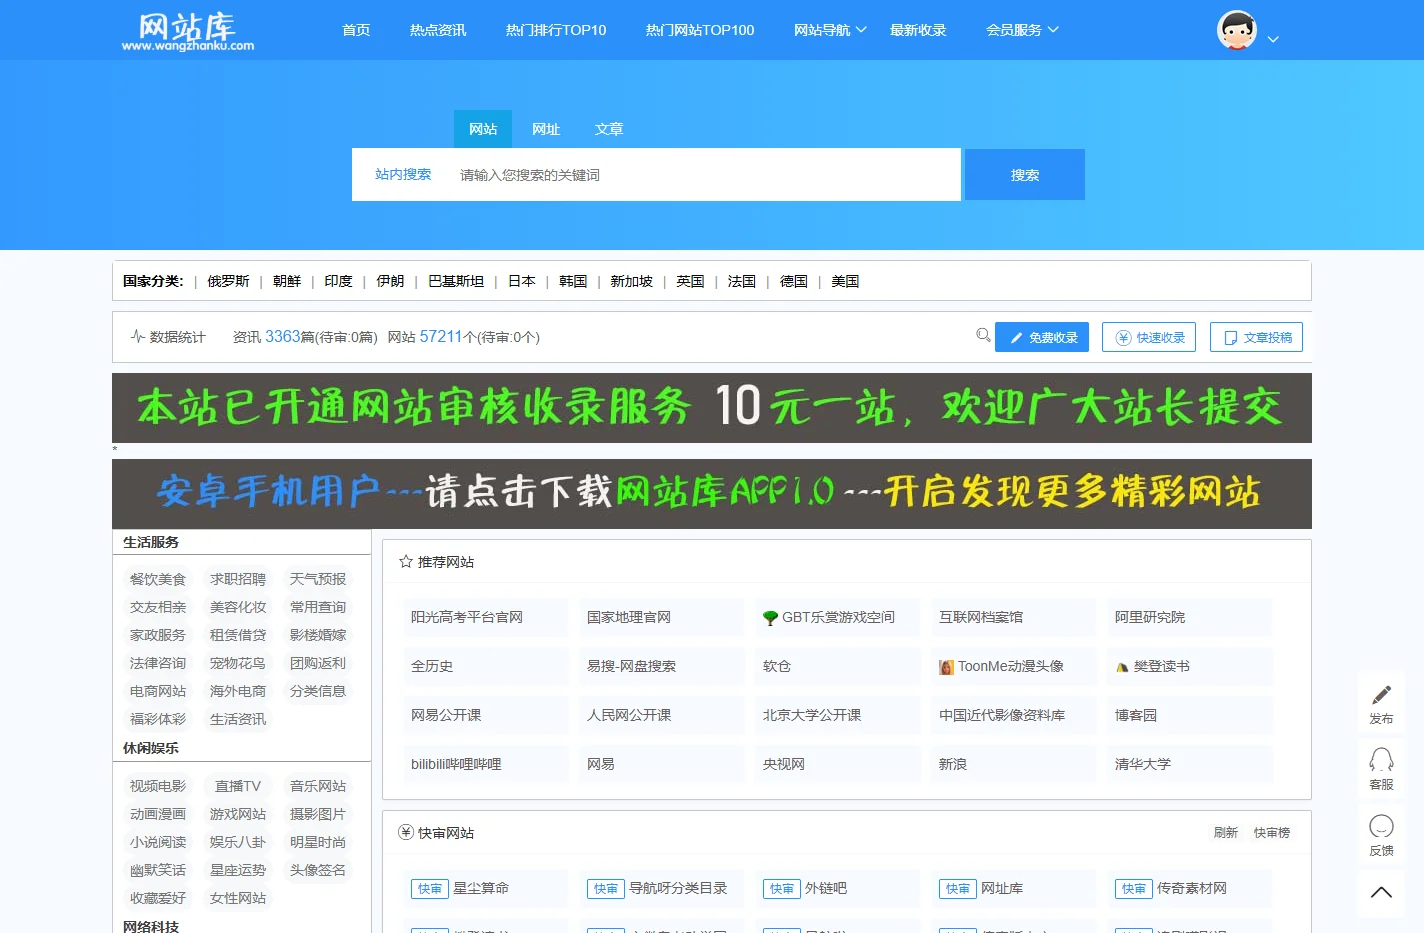The height and width of the screenshot is (933, 1424).
Task: Click the 免费收录 button
Action: pos(1042,337)
